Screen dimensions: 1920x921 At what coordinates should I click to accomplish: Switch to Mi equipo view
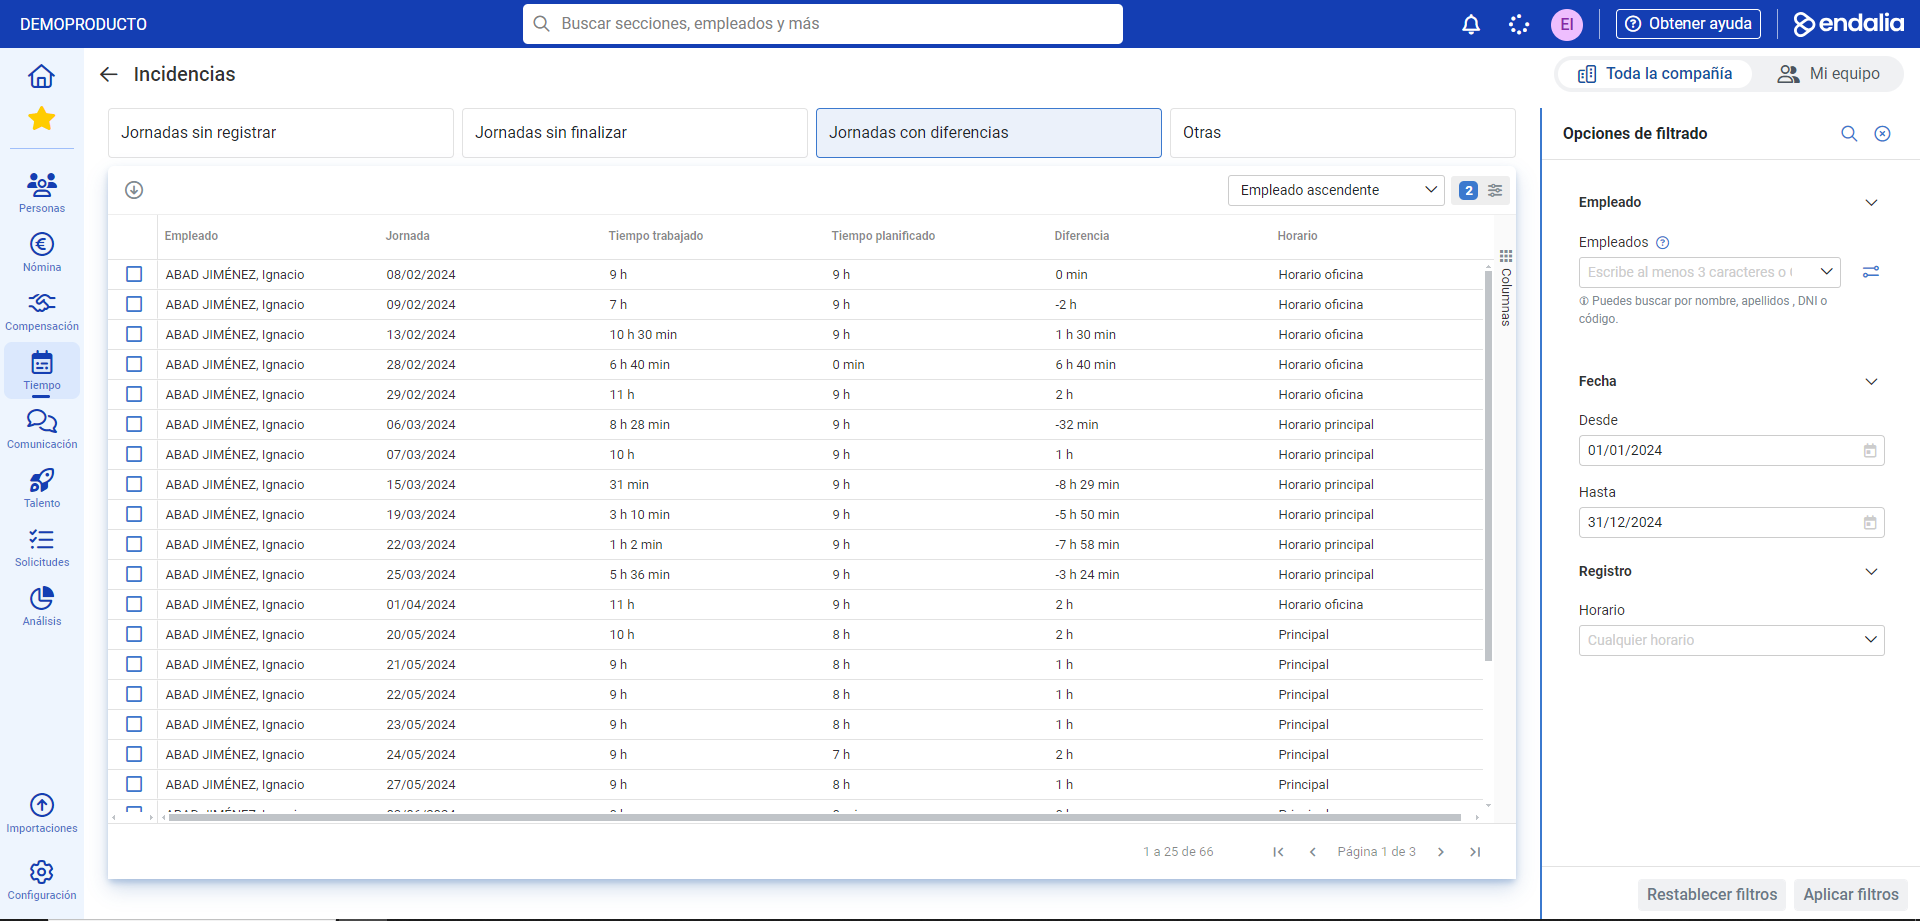coord(1828,74)
